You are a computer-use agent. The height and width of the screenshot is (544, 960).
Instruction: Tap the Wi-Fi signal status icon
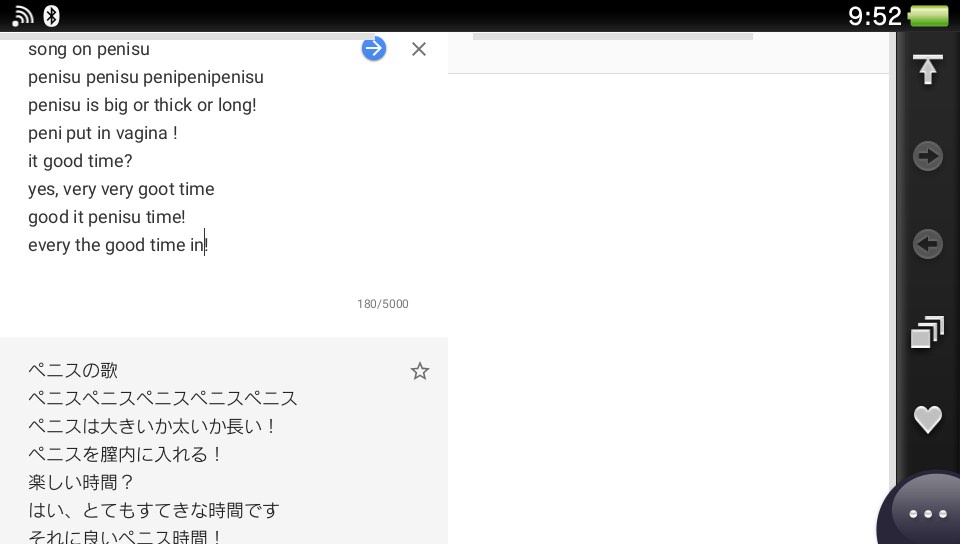pyautogui.click(x=22, y=15)
